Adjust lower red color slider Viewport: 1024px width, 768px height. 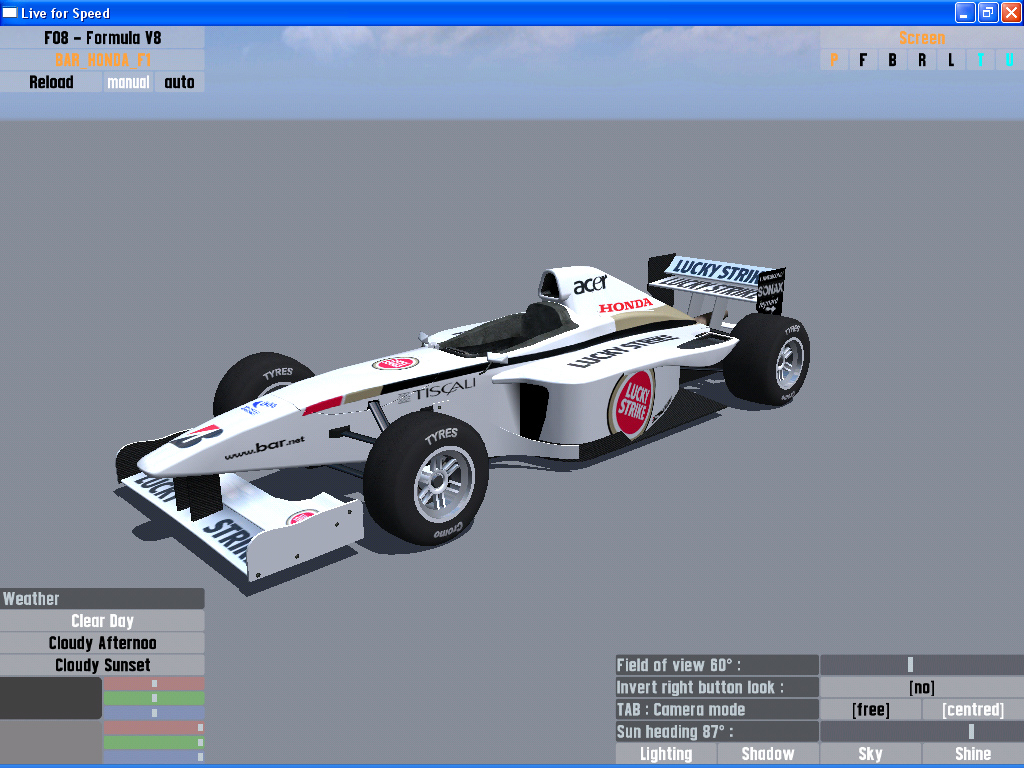(154, 728)
